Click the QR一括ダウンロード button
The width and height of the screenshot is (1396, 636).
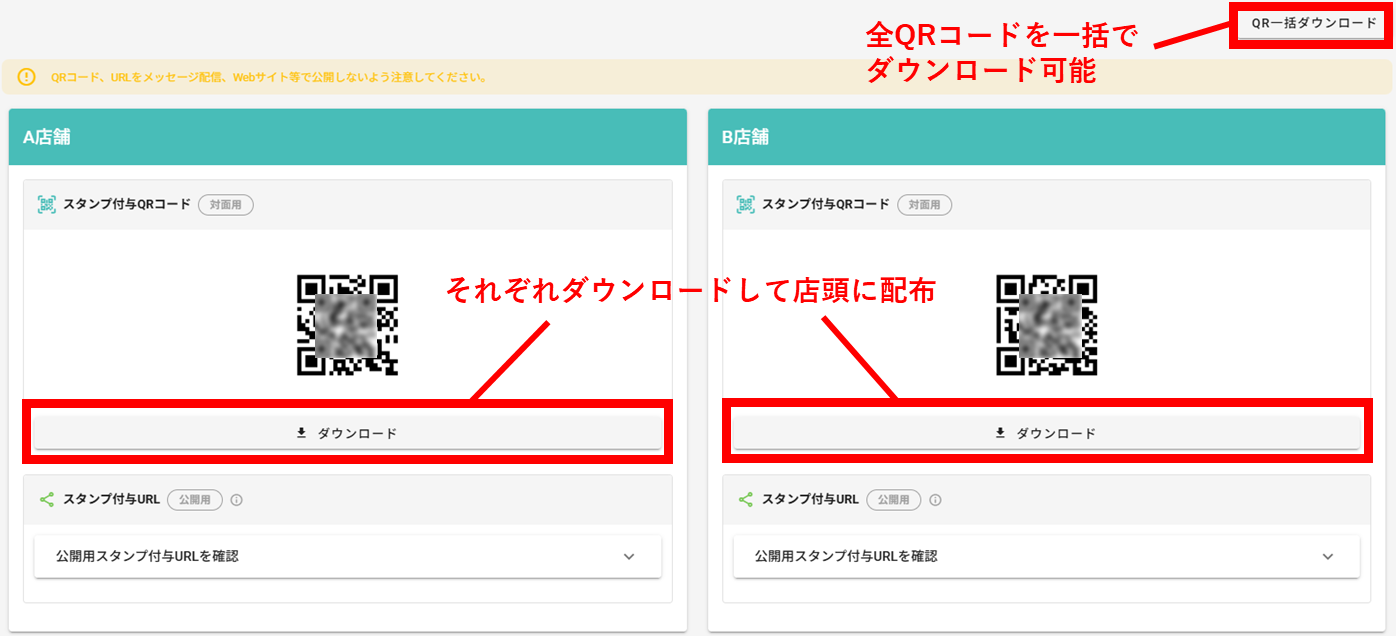click(x=1313, y=23)
